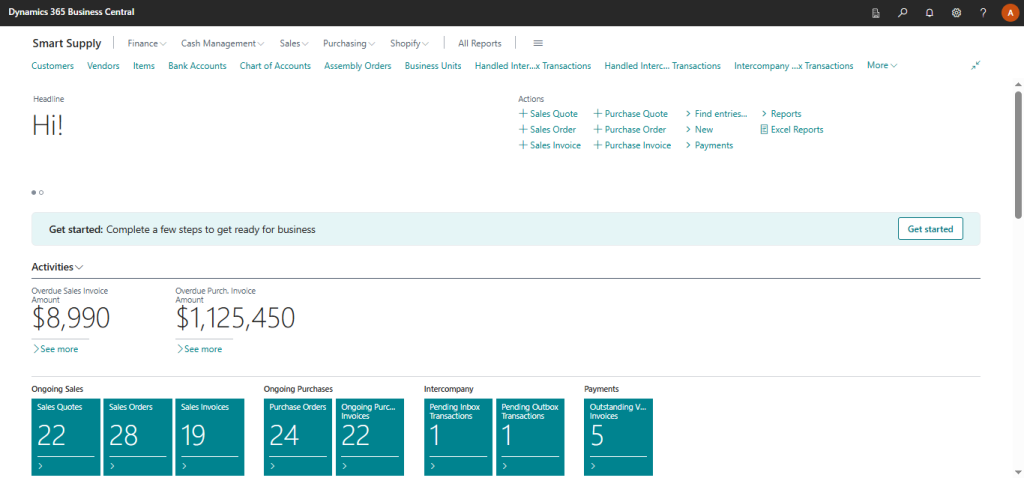The height and width of the screenshot is (478, 1024).
Task: Click the $8,990 overdue sales amount
Action: click(71, 318)
